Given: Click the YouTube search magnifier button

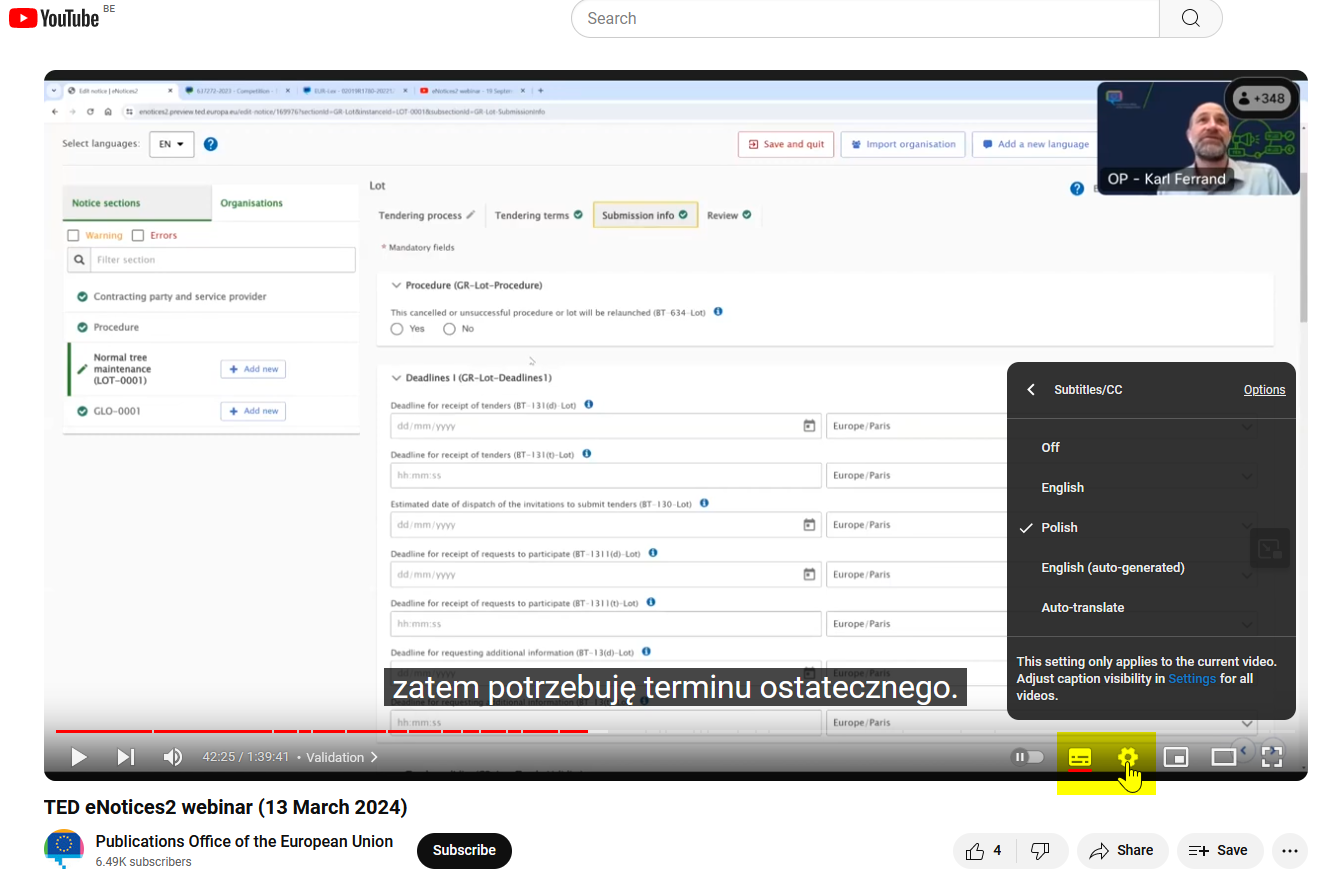Looking at the screenshot, I should click(1190, 19).
